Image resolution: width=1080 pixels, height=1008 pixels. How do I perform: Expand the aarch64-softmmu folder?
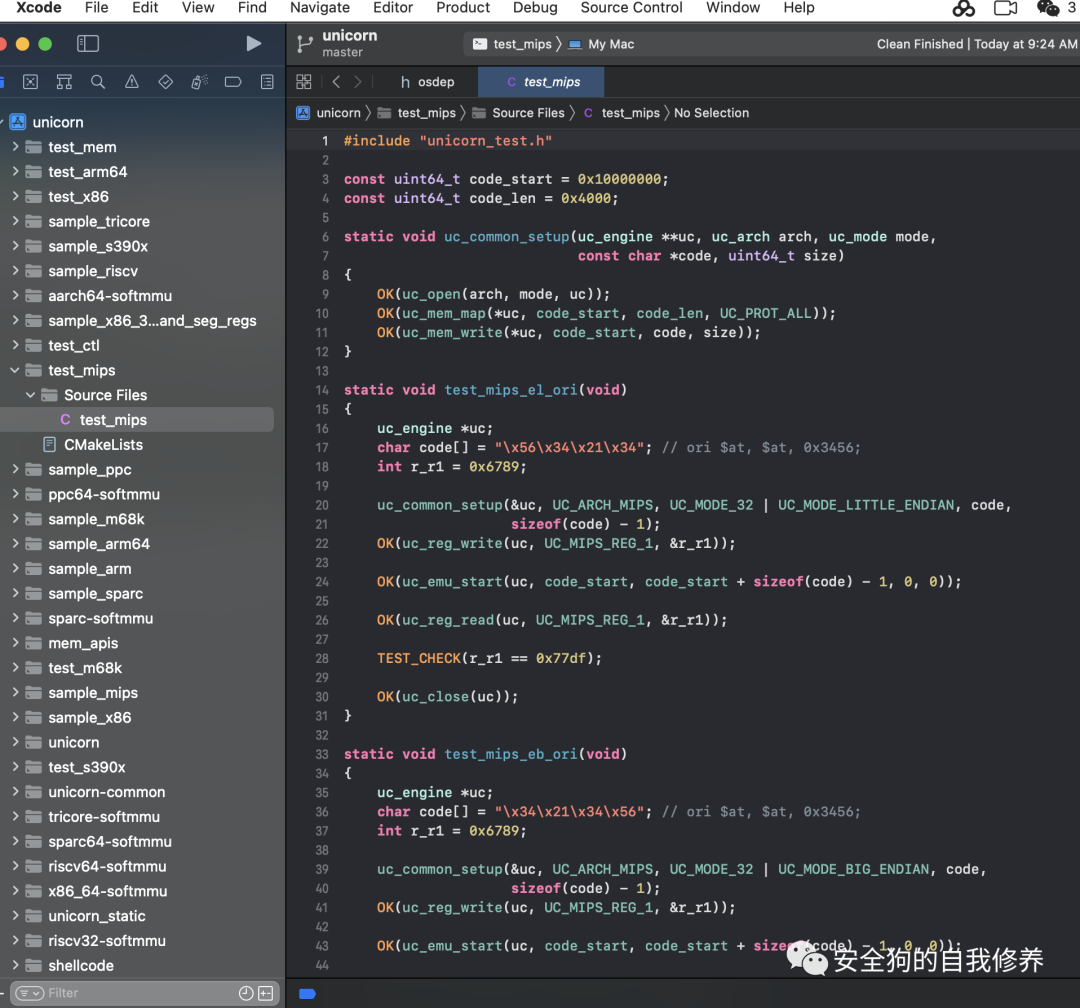[x=15, y=296]
